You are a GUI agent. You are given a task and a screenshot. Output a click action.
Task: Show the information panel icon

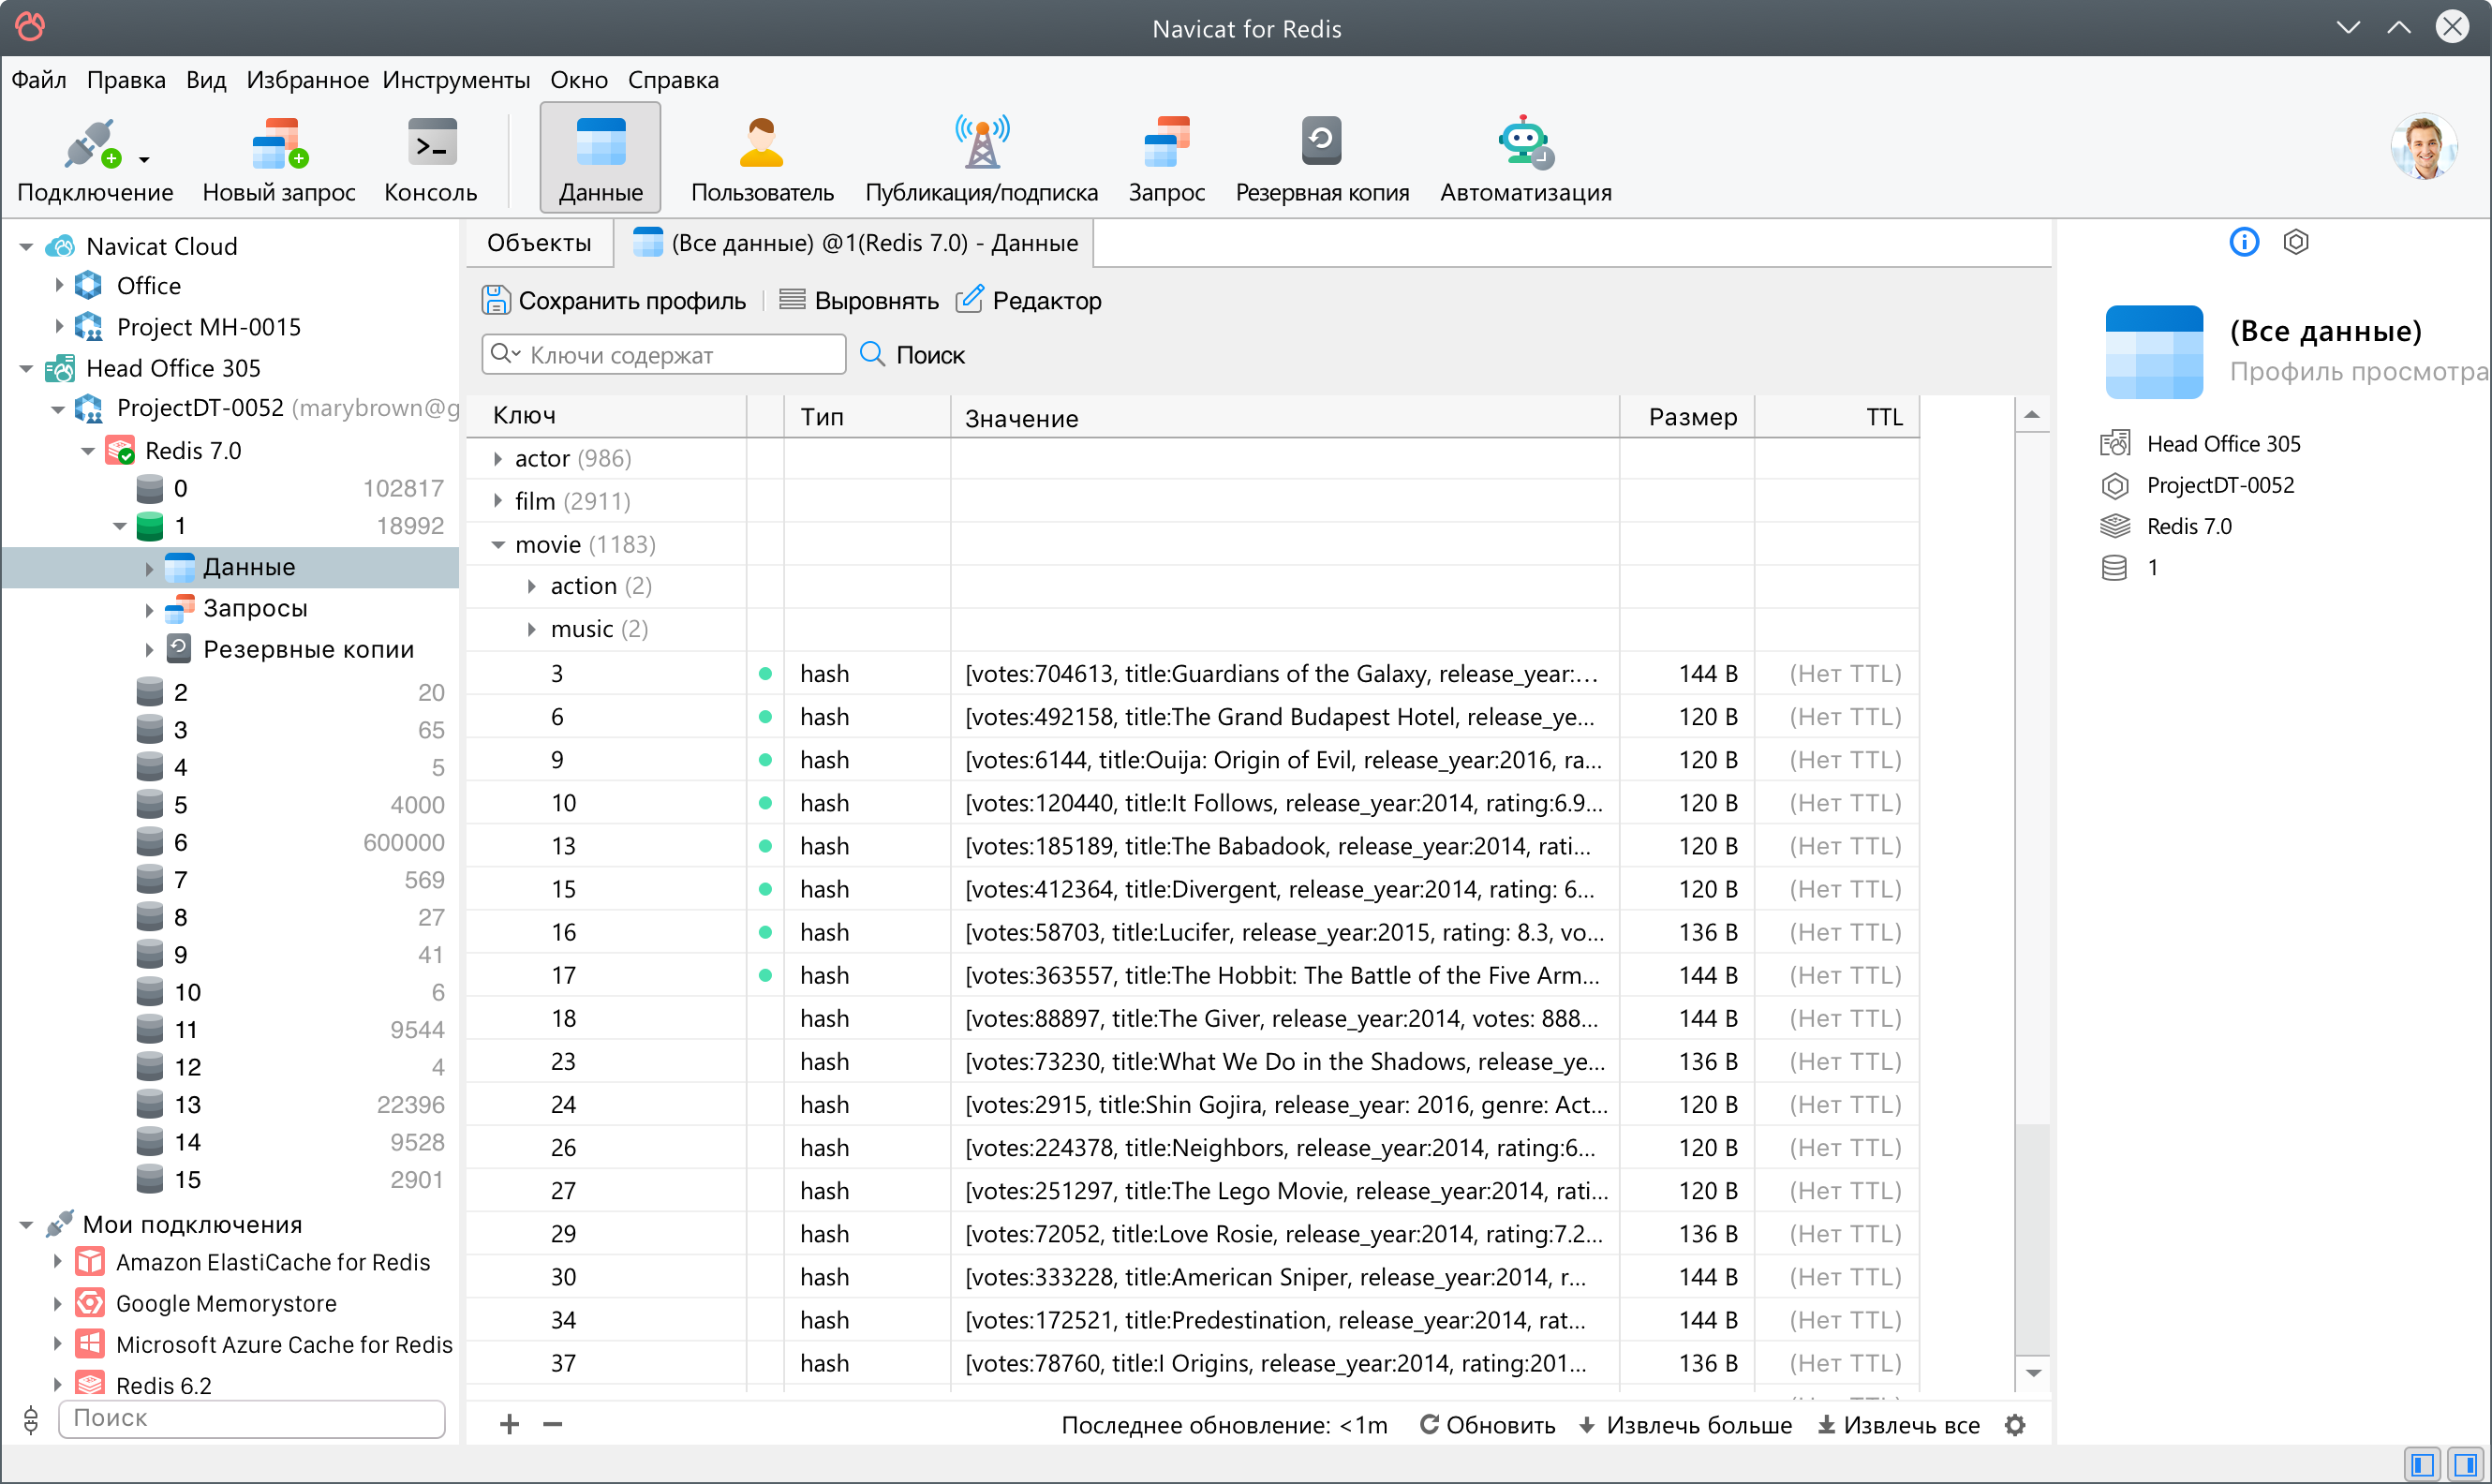pos(2244,242)
